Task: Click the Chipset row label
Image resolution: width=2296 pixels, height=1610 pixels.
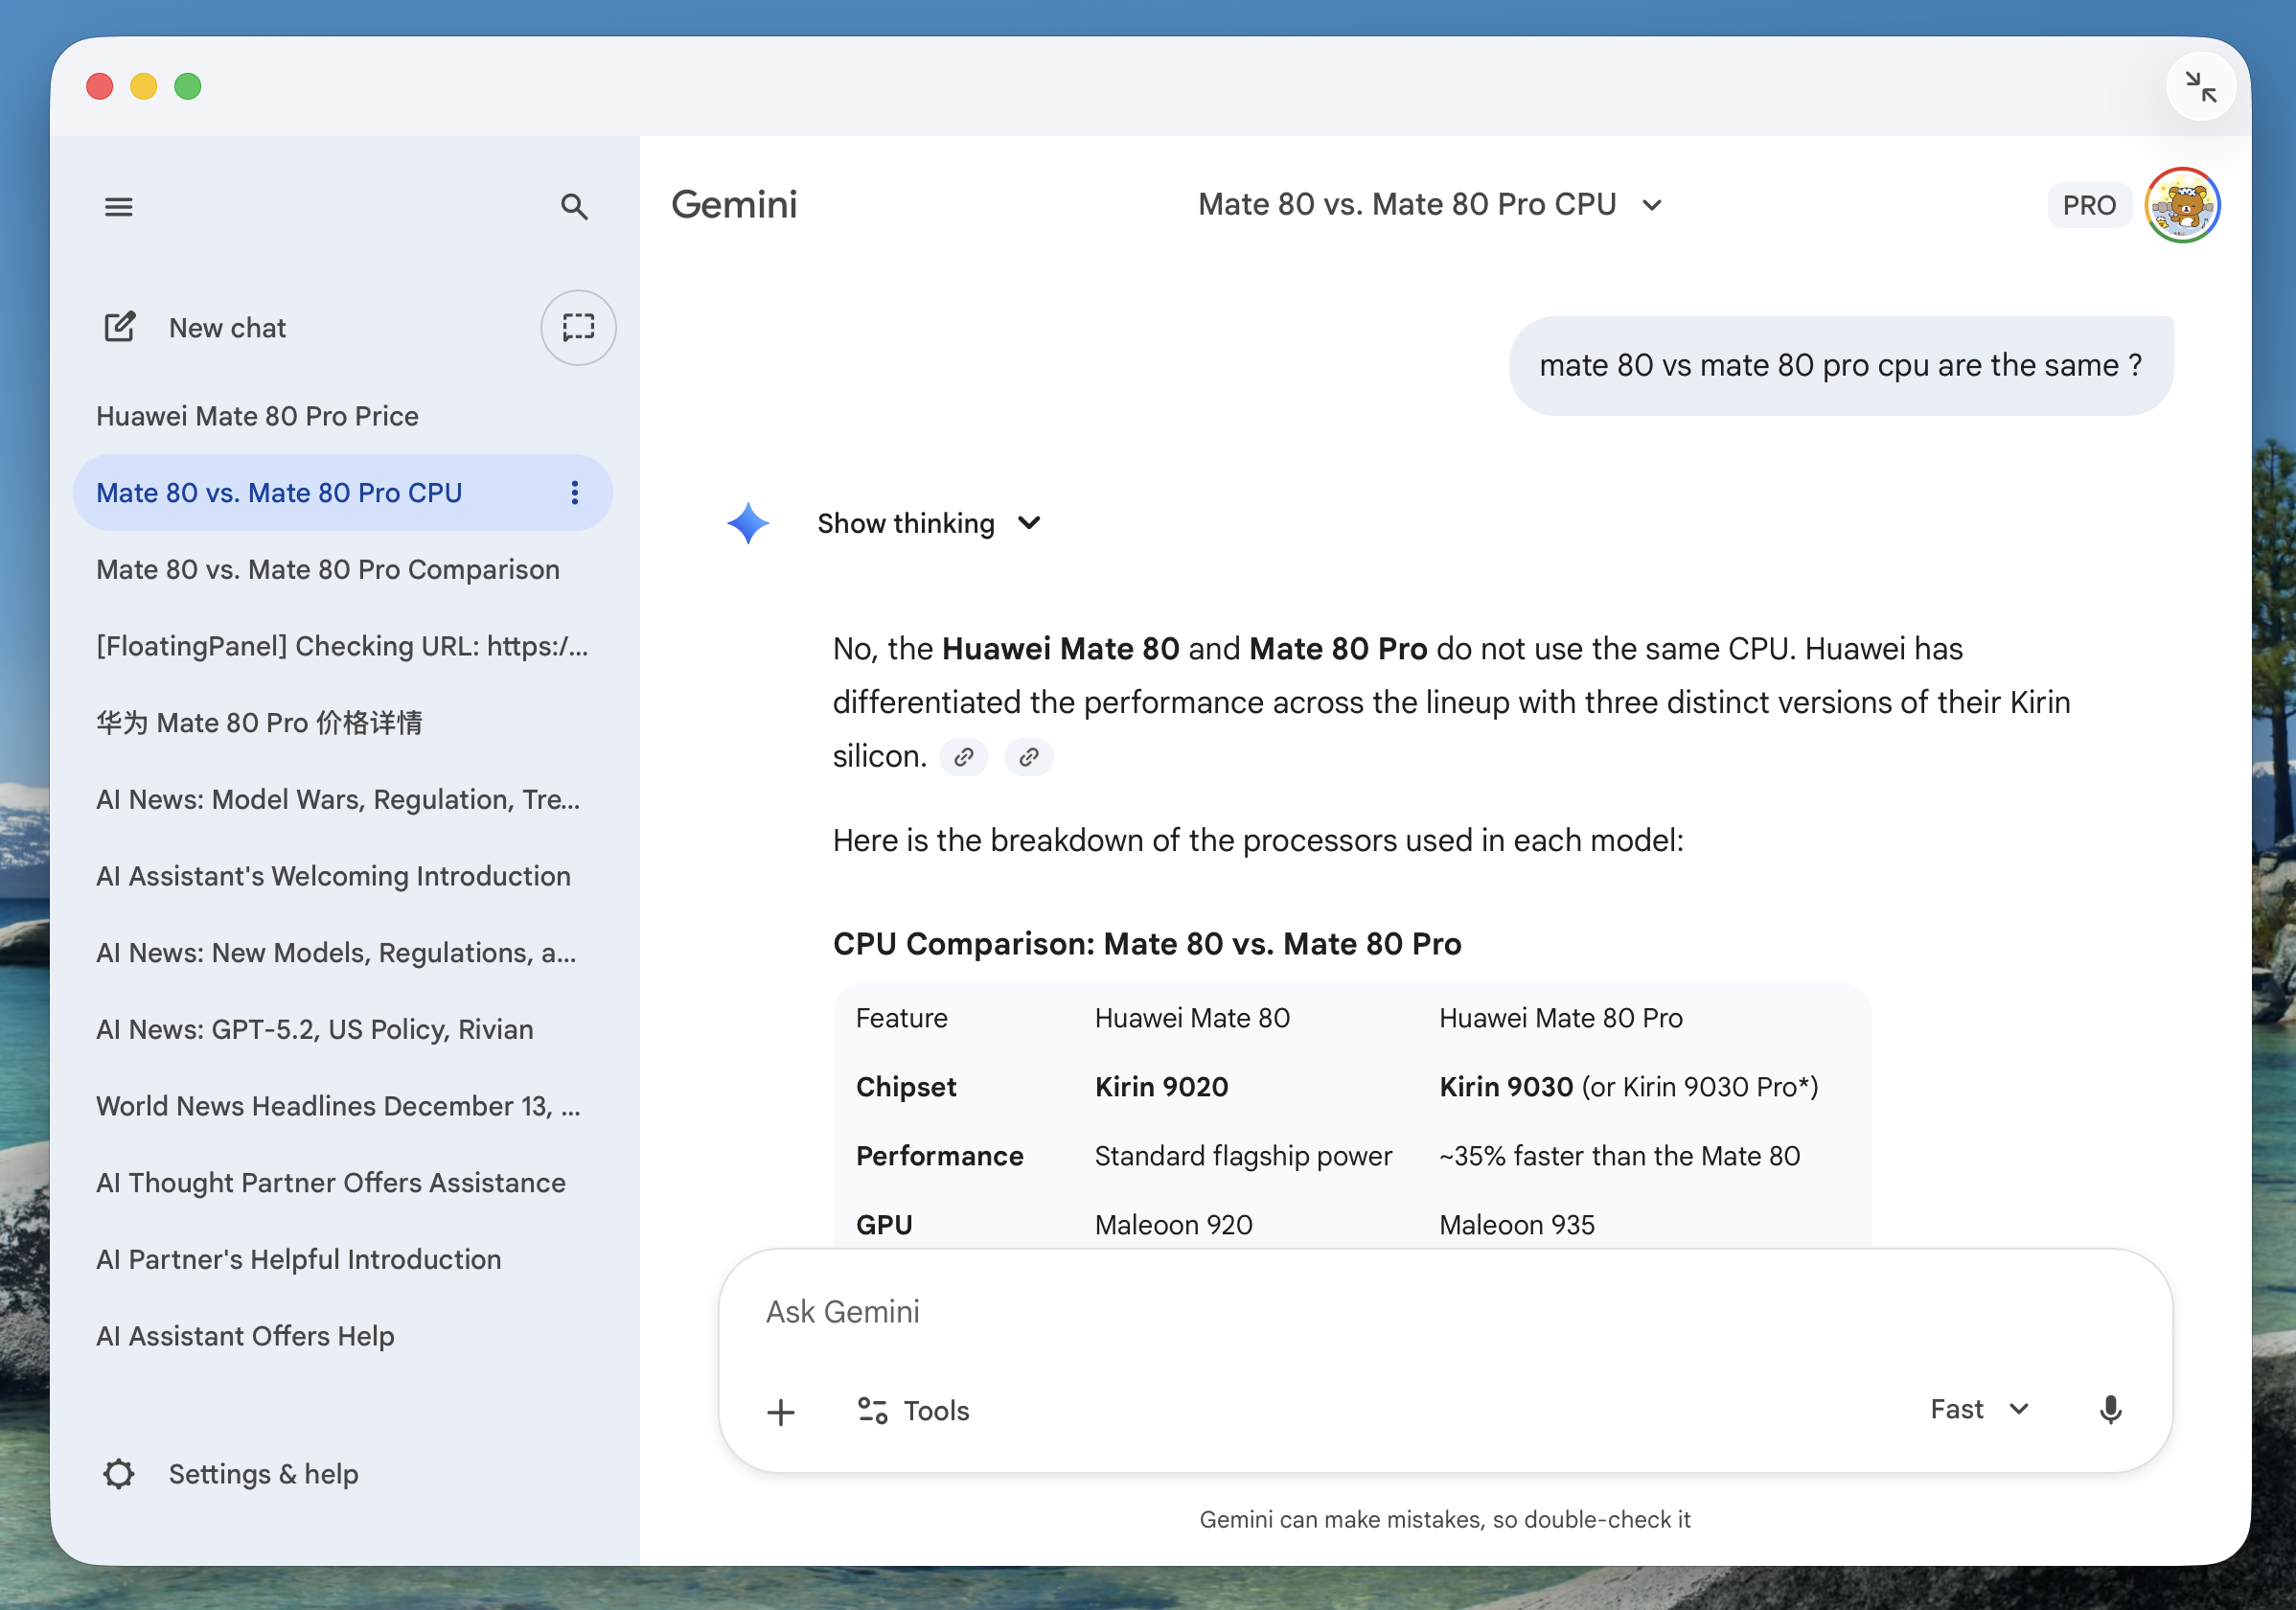Action: click(x=905, y=1087)
